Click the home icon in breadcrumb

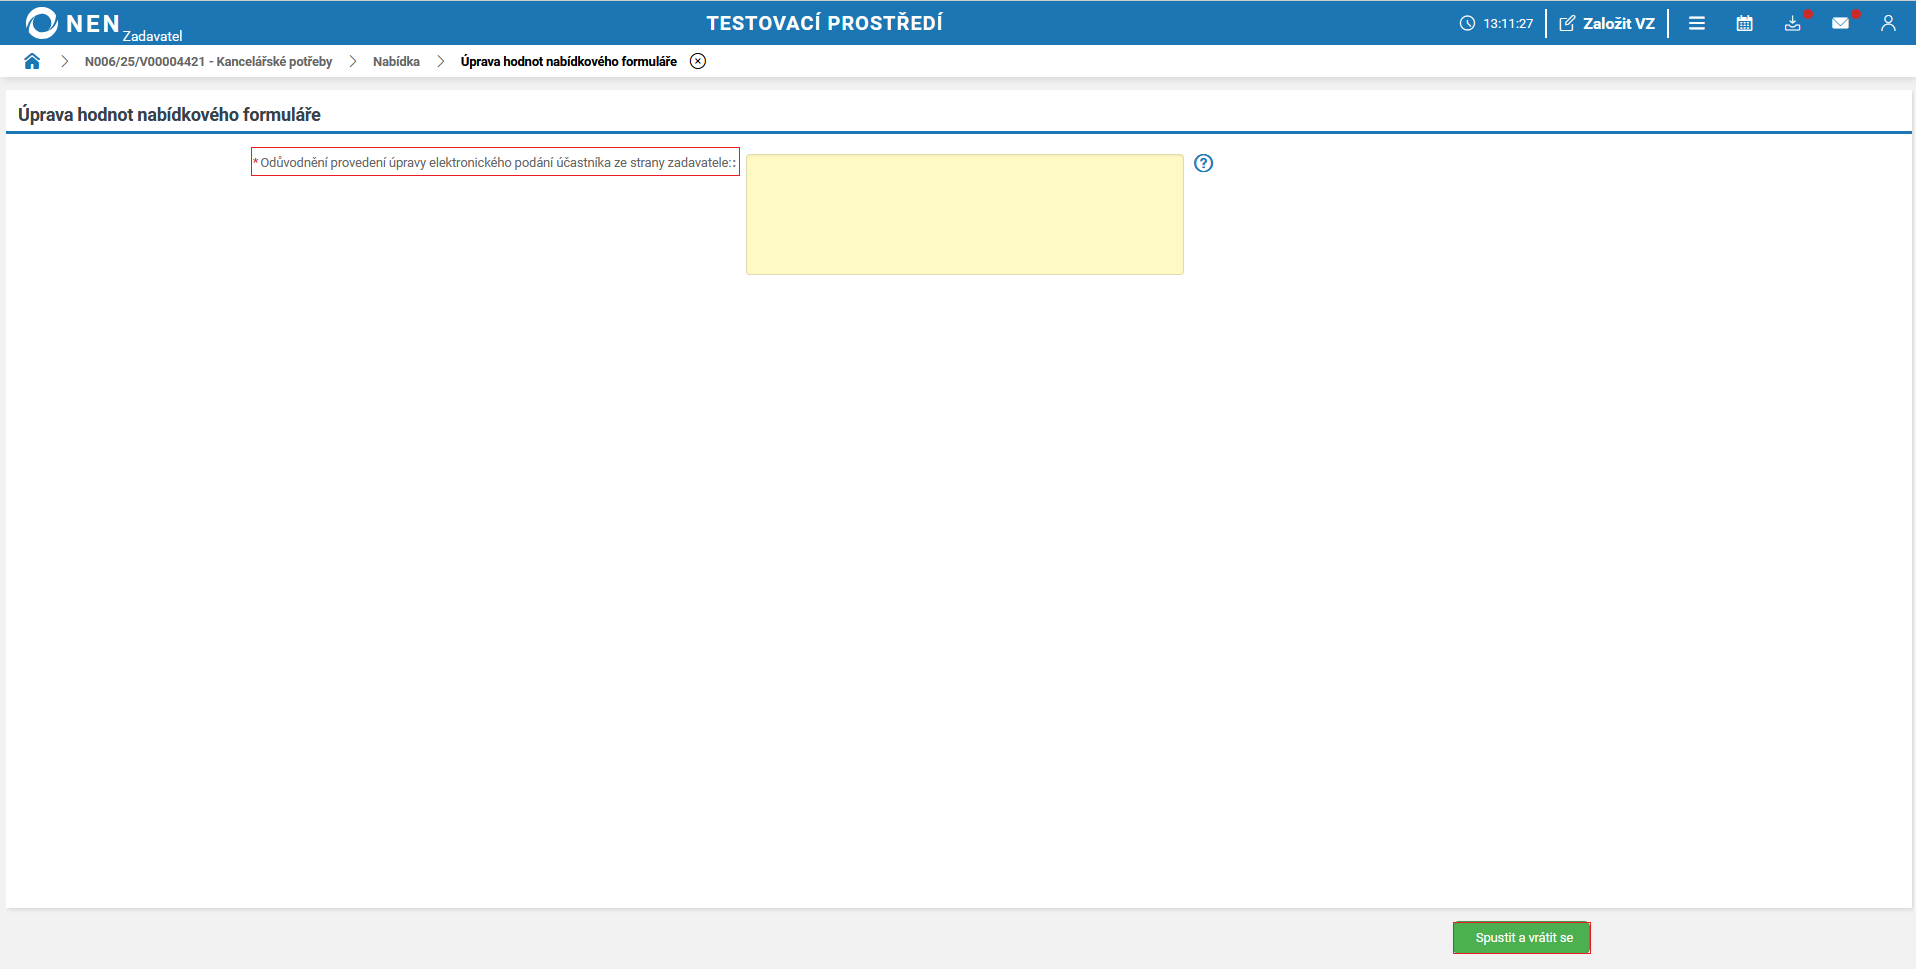coord(32,61)
